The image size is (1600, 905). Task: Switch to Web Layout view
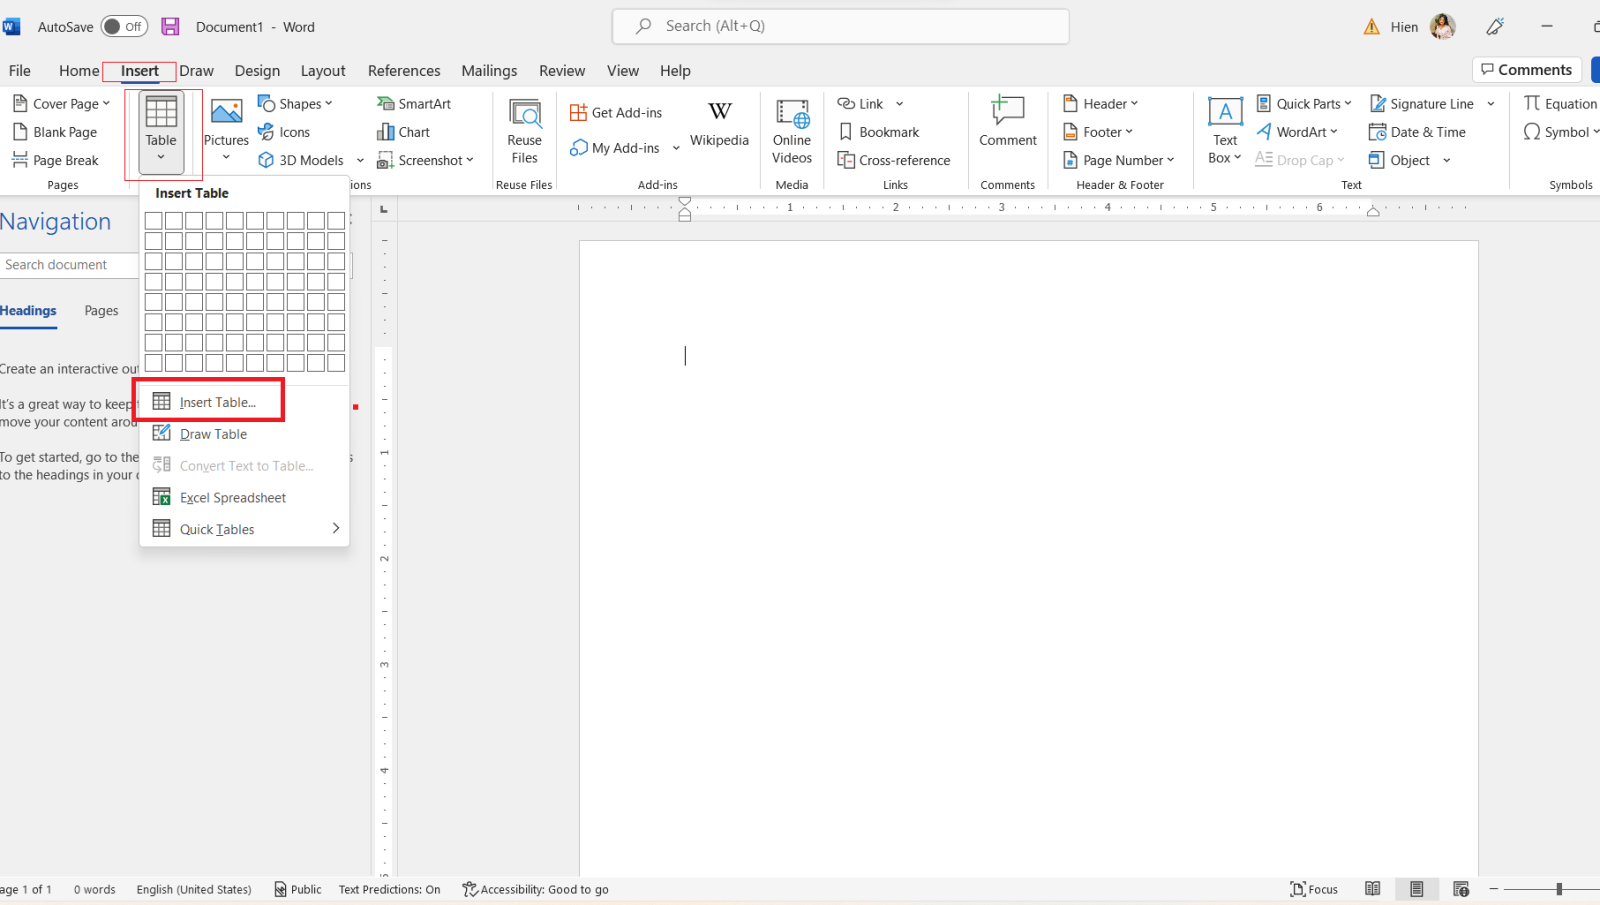coord(1461,889)
